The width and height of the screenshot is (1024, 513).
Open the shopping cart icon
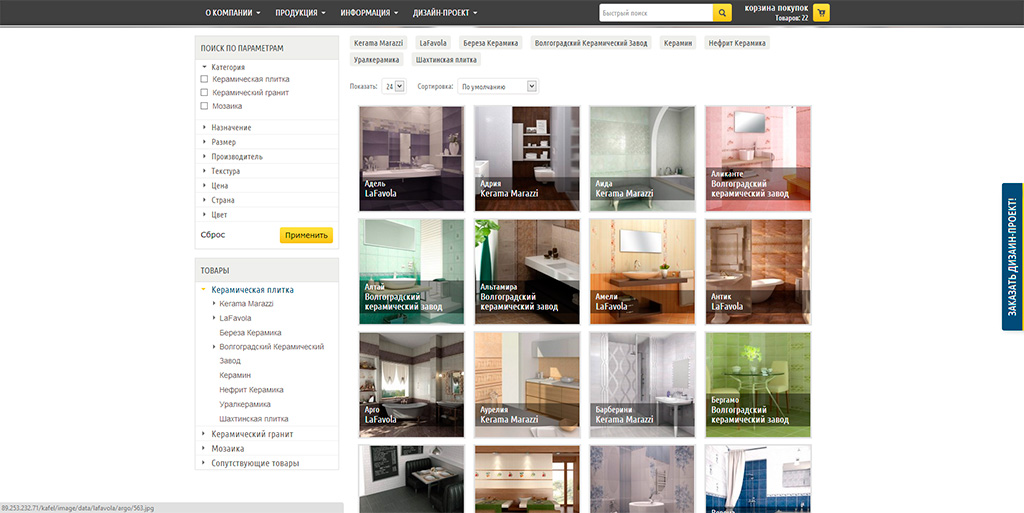pyautogui.click(x=822, y=13)
